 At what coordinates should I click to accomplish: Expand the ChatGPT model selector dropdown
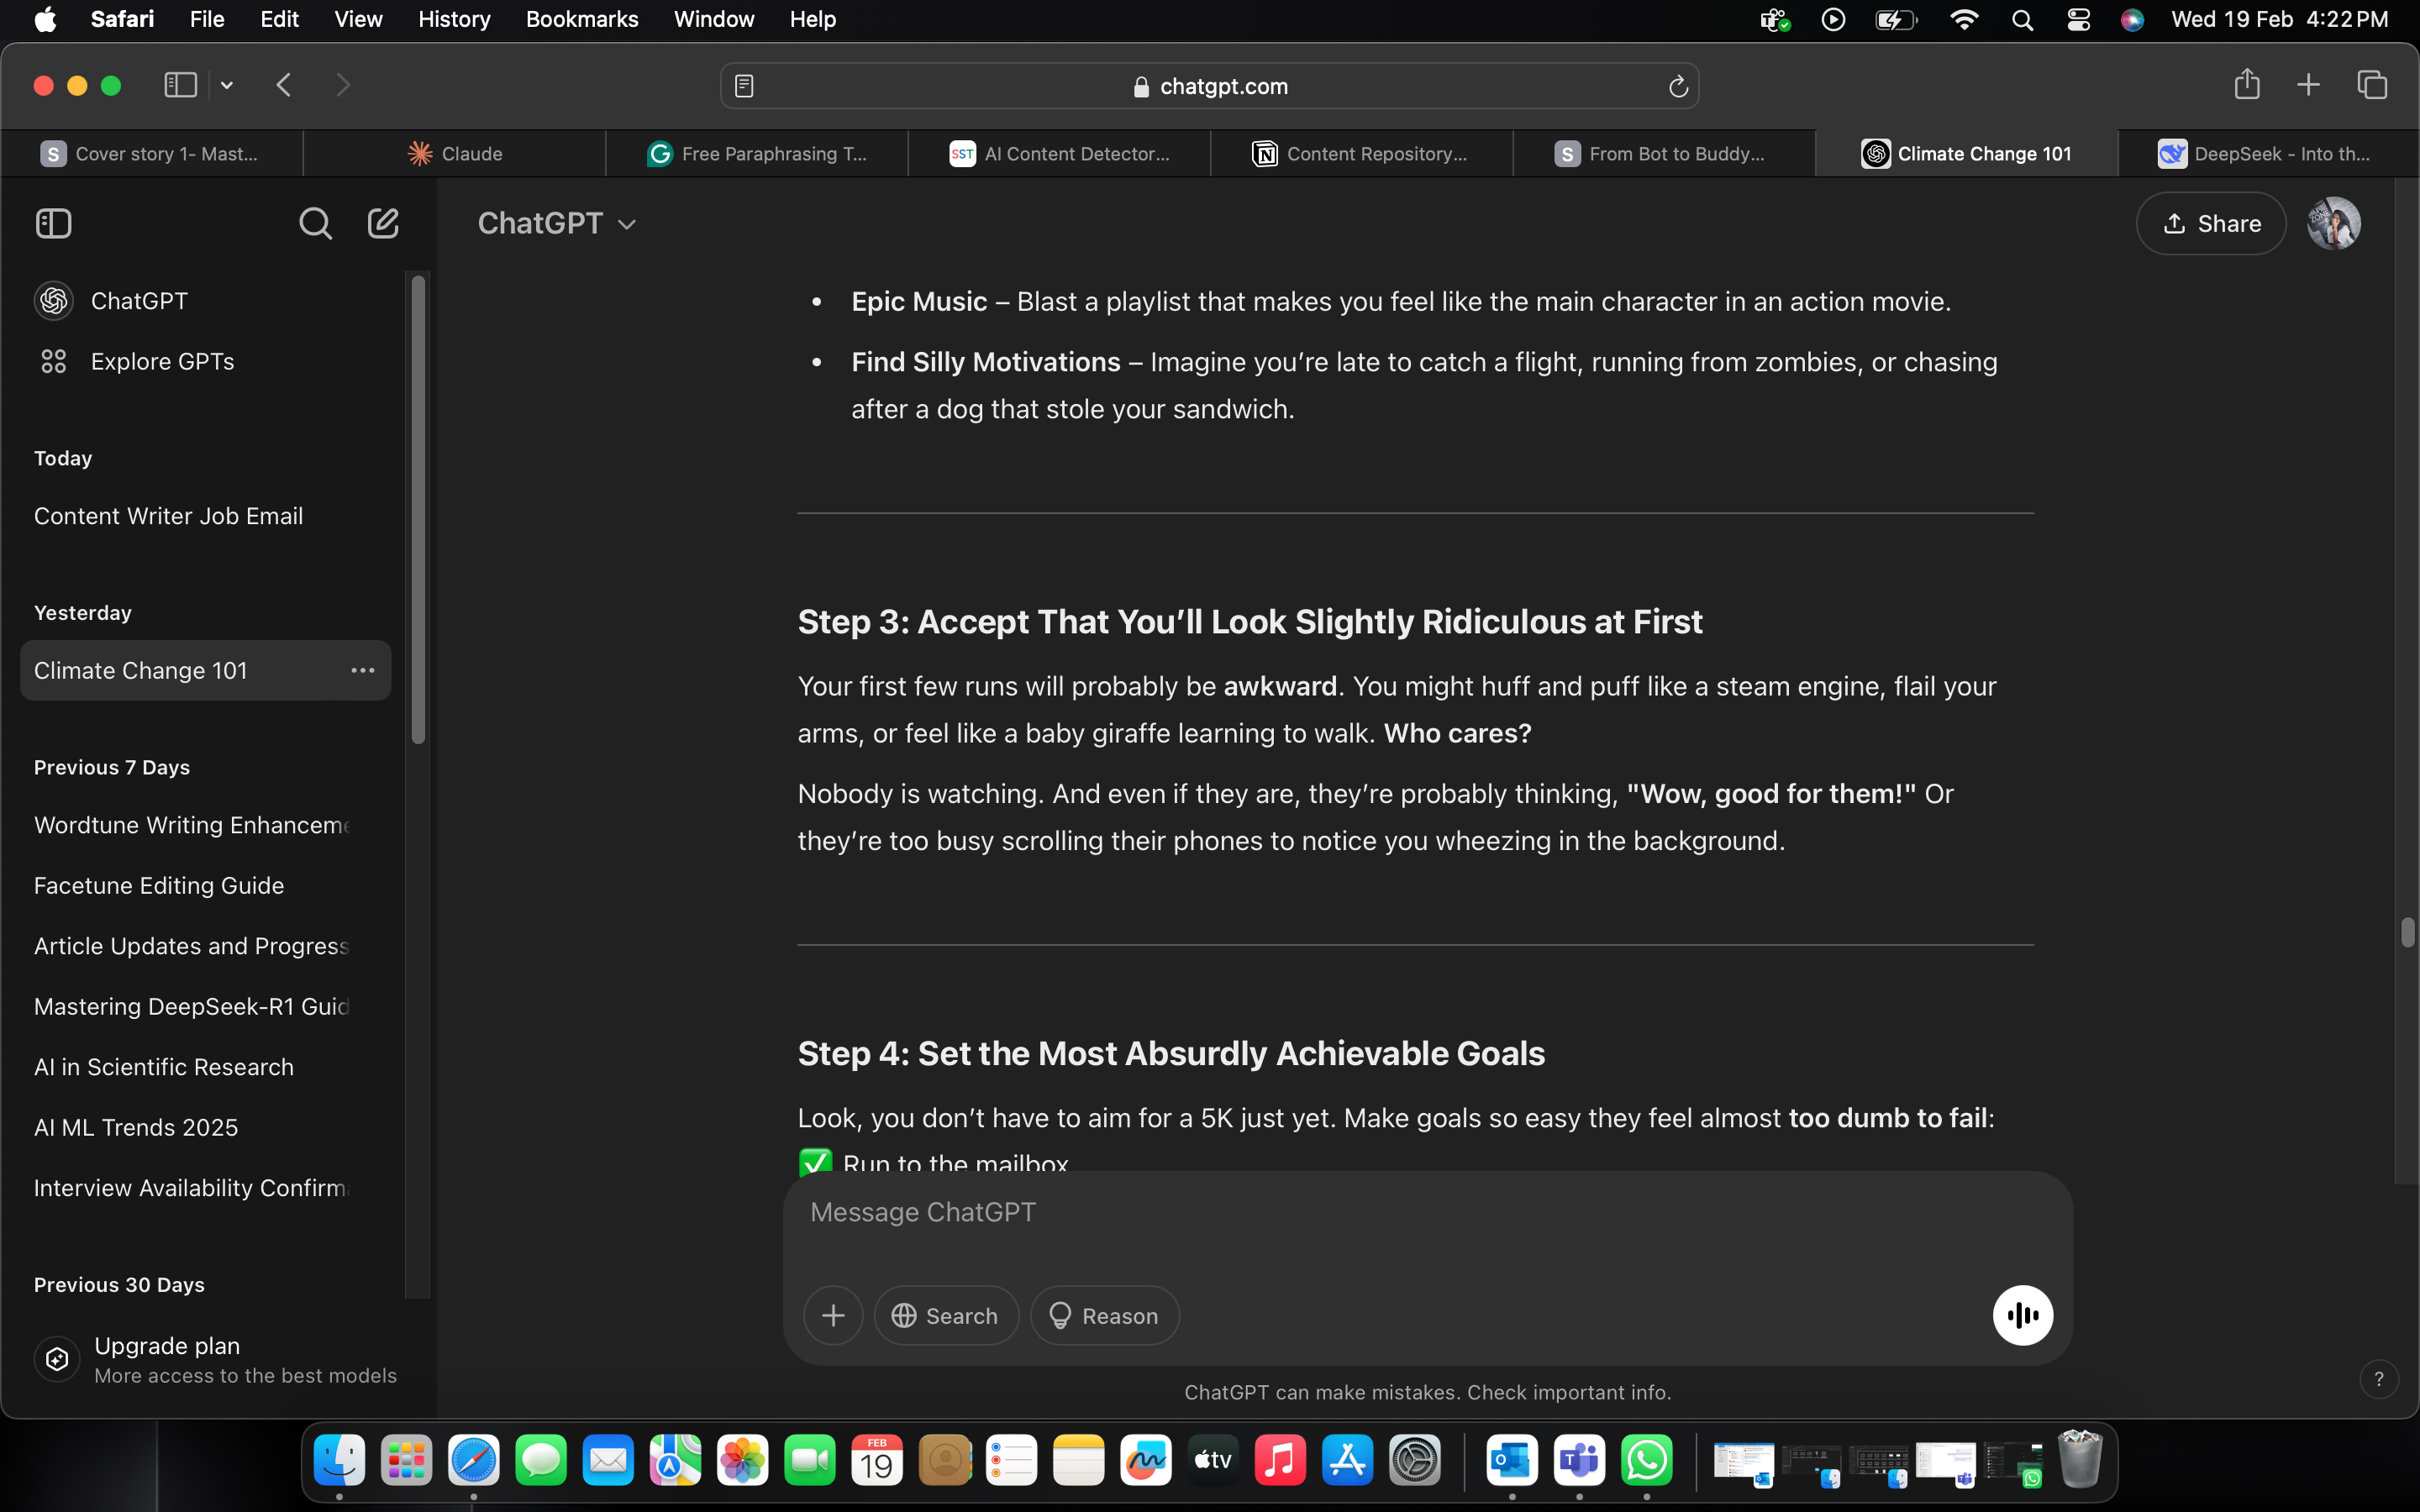(557, 223)
